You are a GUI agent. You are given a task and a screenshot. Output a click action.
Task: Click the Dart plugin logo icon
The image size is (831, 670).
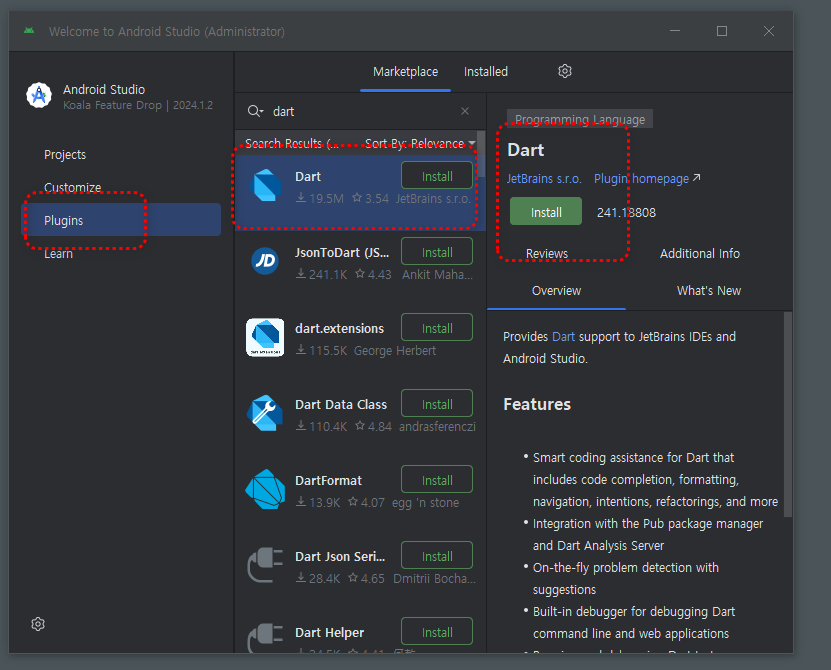click(x=265, y=186)
